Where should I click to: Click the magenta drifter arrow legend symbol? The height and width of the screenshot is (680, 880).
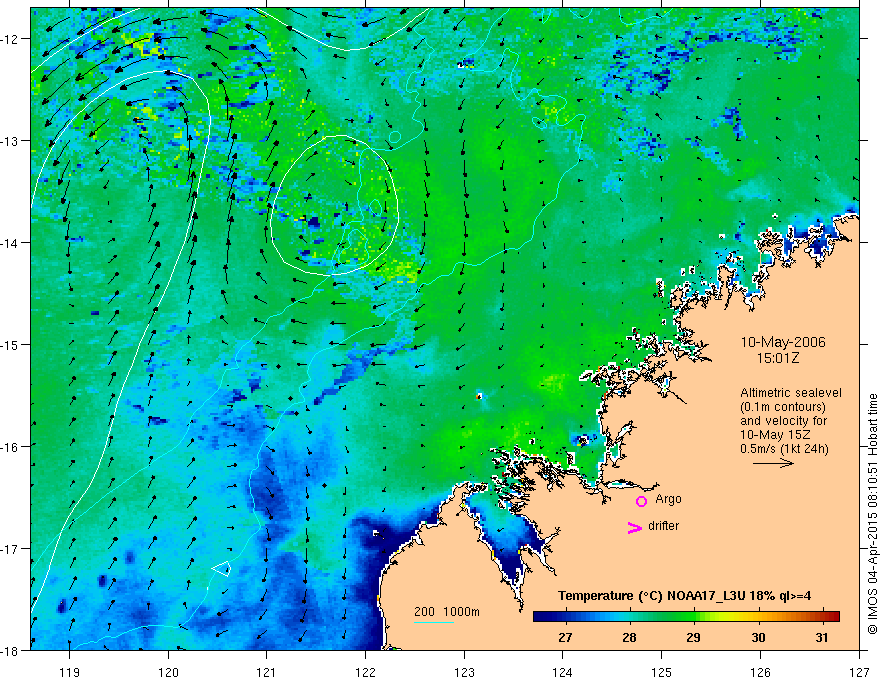(x=635, y=527)
